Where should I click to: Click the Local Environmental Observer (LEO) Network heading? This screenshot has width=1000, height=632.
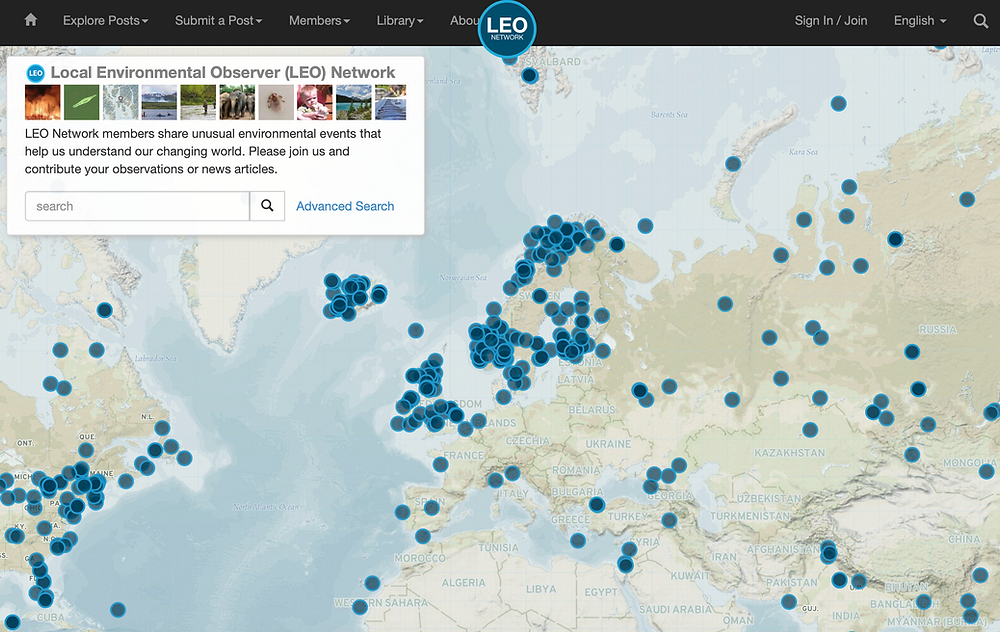tap(223, 73)
